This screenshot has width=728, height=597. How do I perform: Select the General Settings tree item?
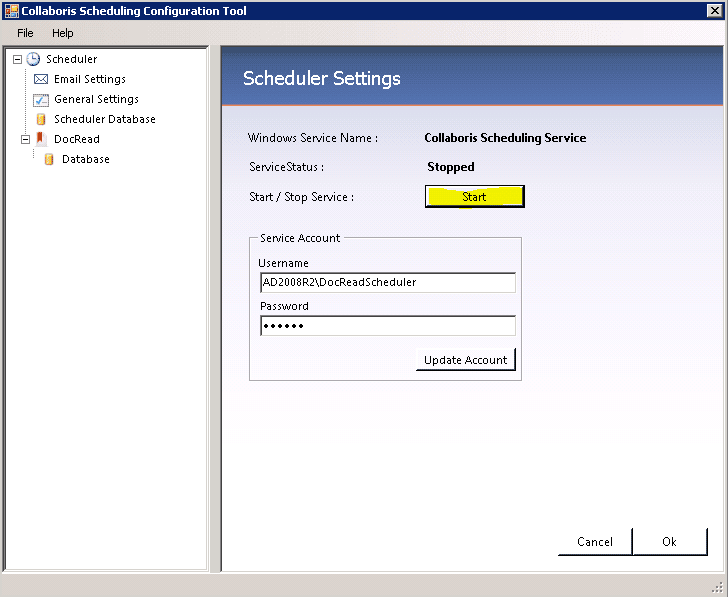click(x=96, y=99)
